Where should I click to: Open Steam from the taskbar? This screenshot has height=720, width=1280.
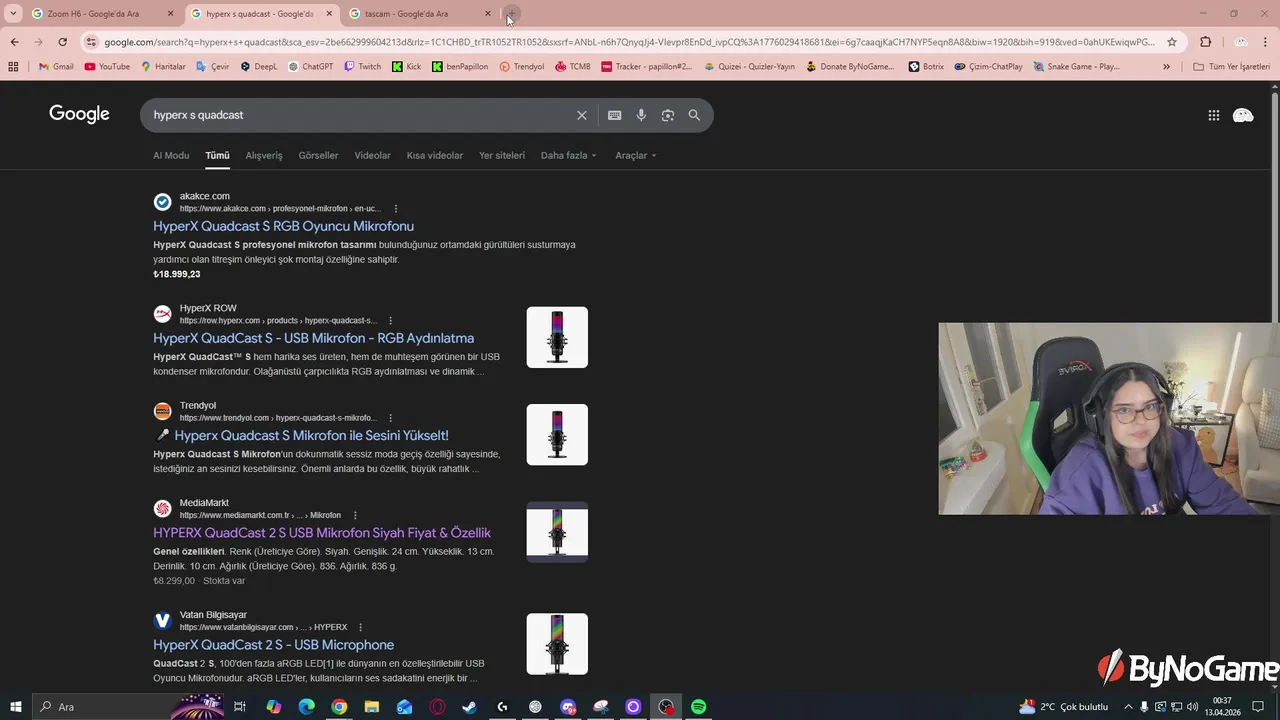tap(469, 707)
